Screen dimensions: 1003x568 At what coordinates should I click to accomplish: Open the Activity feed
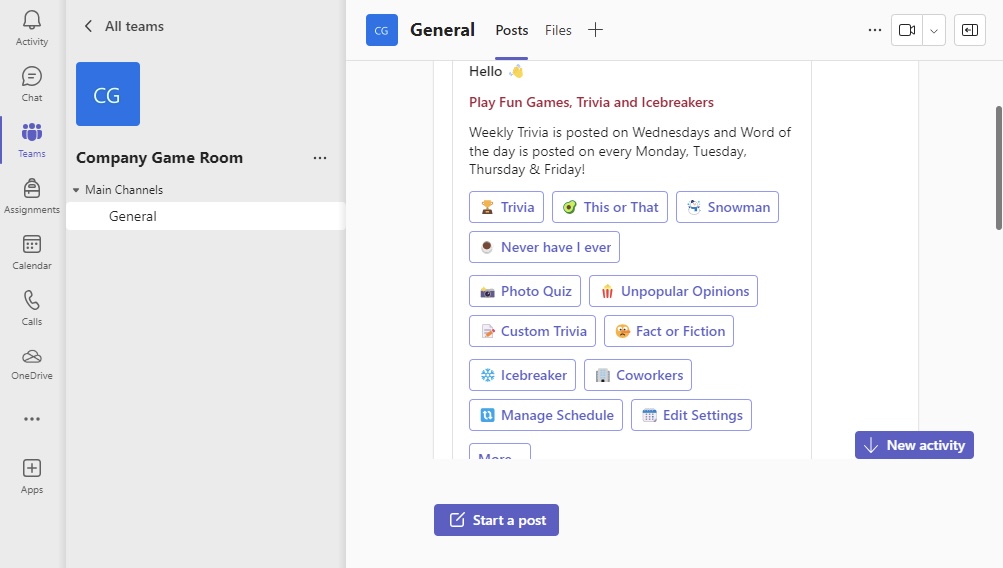[x=31, y=29]
